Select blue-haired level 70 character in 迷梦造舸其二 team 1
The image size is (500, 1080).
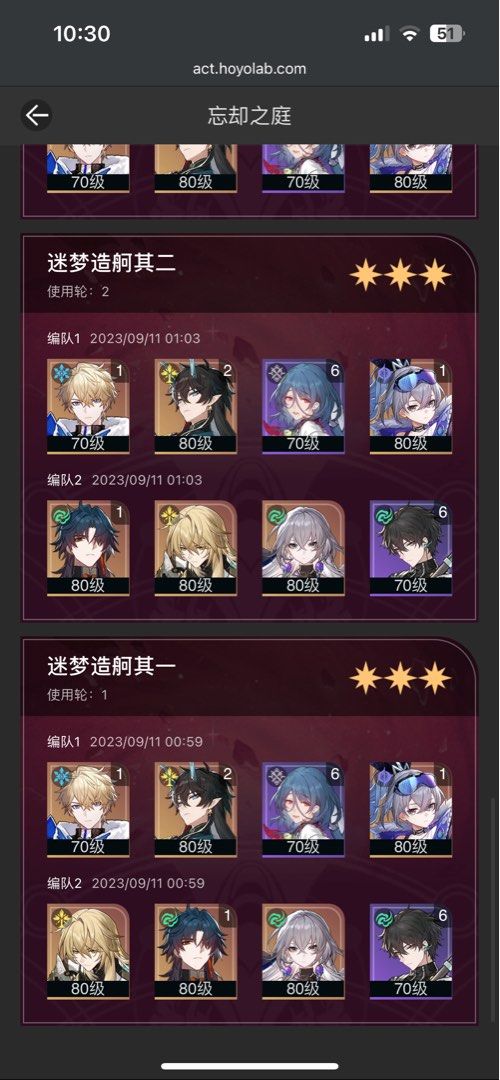(303, 406)
